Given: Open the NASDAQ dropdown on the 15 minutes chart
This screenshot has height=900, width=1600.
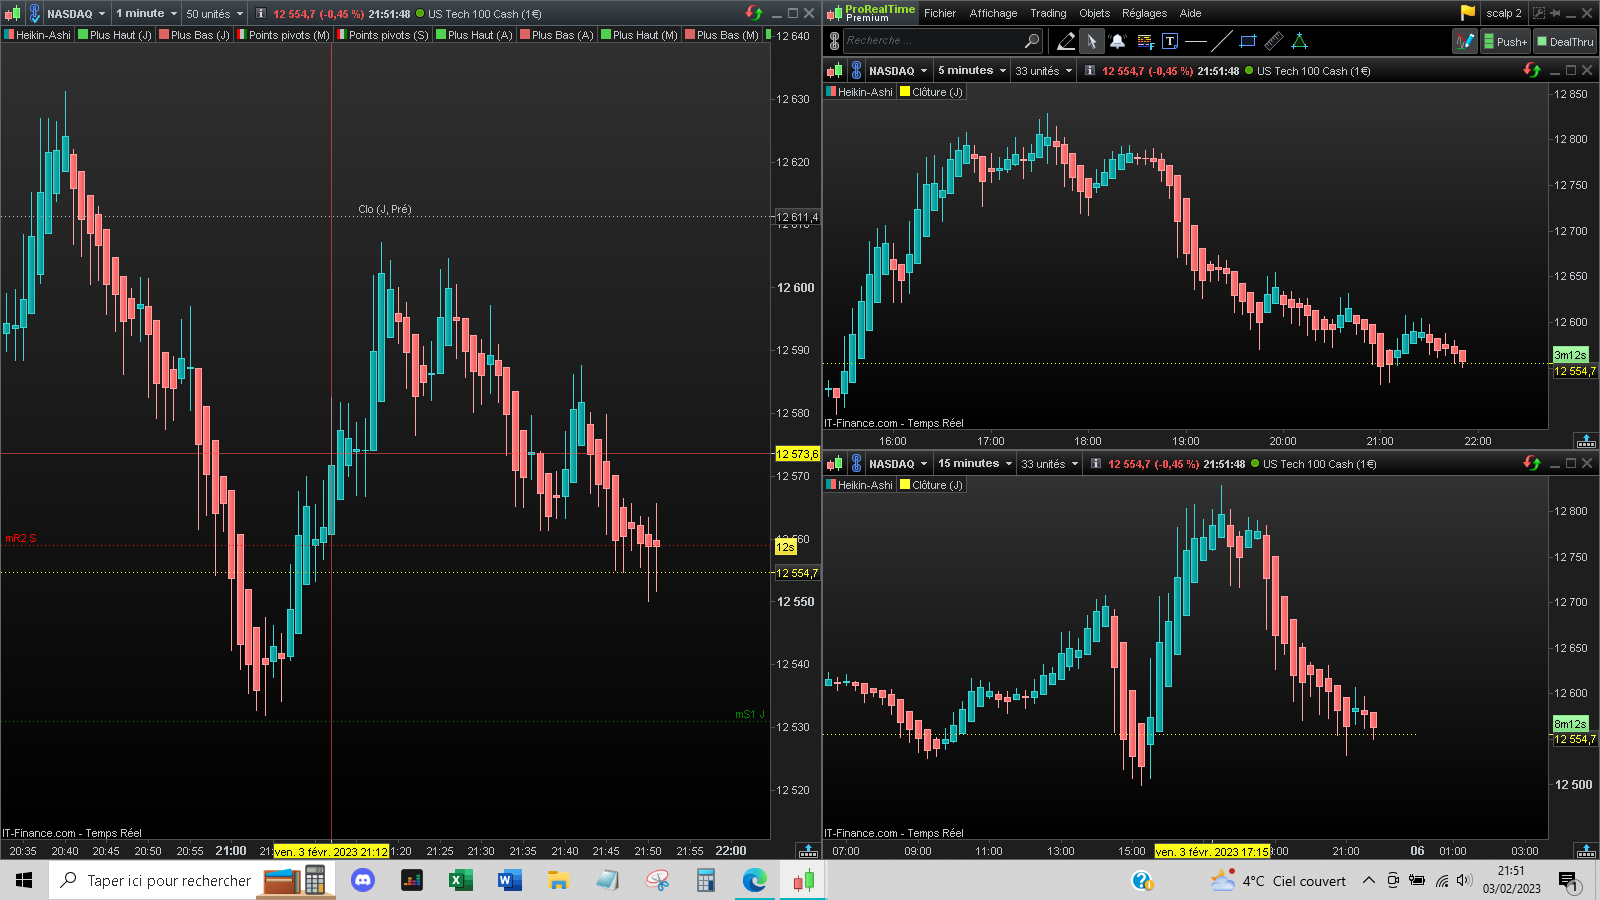Looking at the screenshot, I should [898, 464].
